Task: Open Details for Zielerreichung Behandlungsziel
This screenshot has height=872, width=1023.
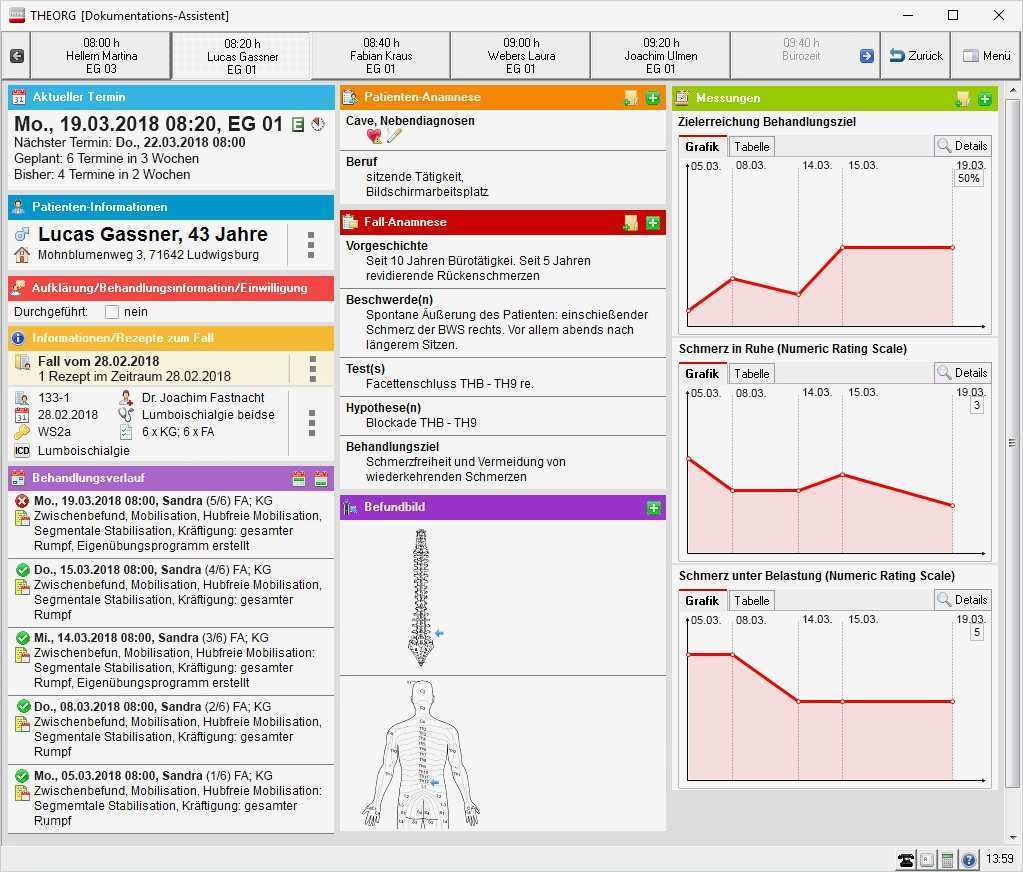Action: coord(962,145)
